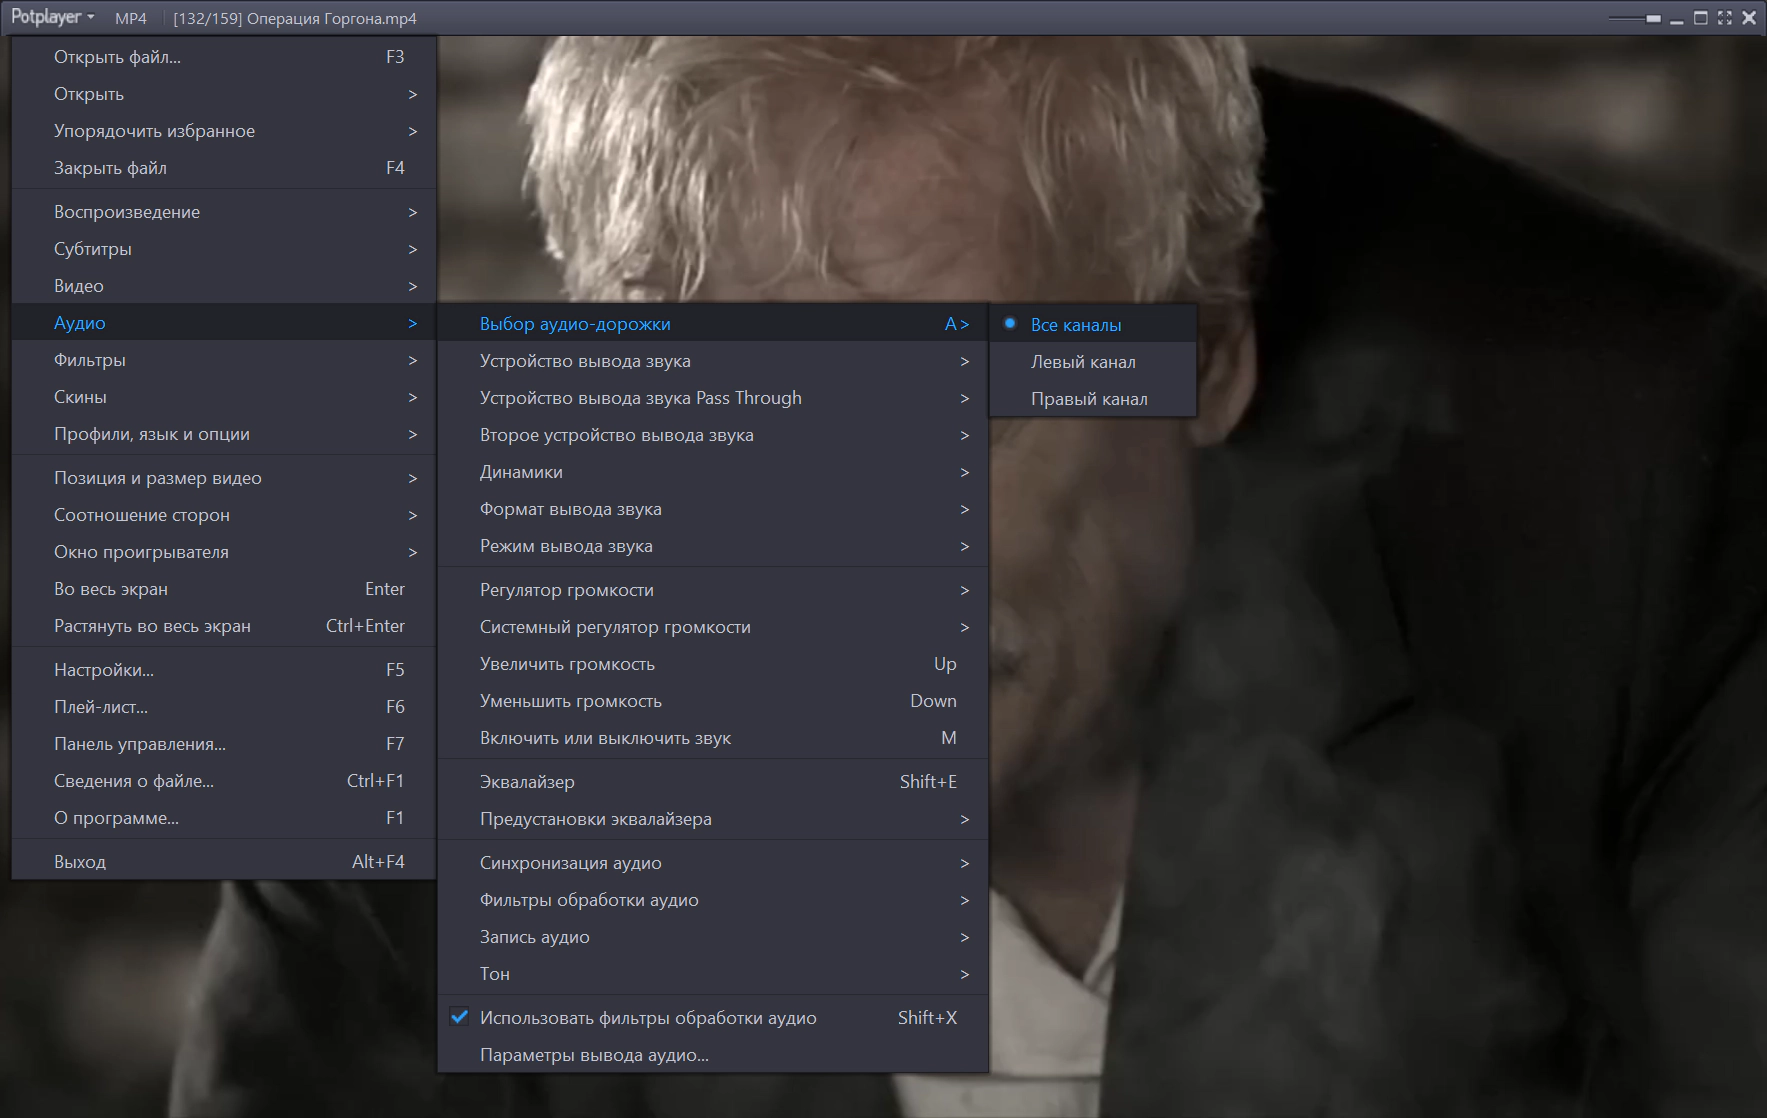The image size is (1767, 1118).
Task: Expand the 'Видео' submenu
Action: (224, 286)
